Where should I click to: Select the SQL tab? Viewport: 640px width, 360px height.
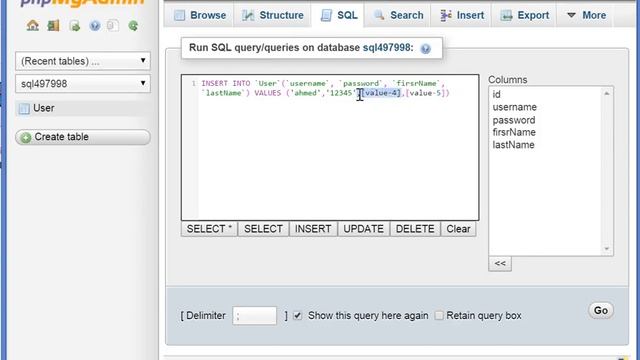(338, 15)
